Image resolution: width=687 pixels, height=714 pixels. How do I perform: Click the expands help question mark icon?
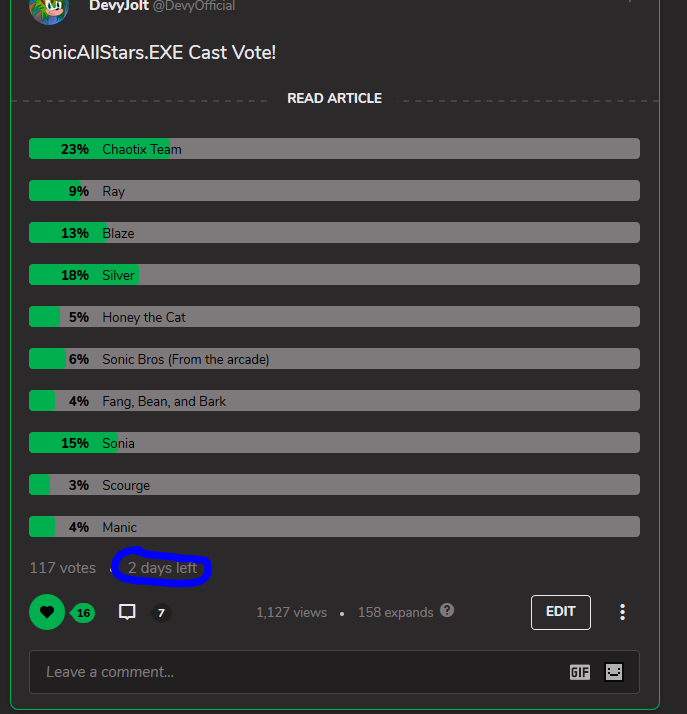tap(447, 610)
